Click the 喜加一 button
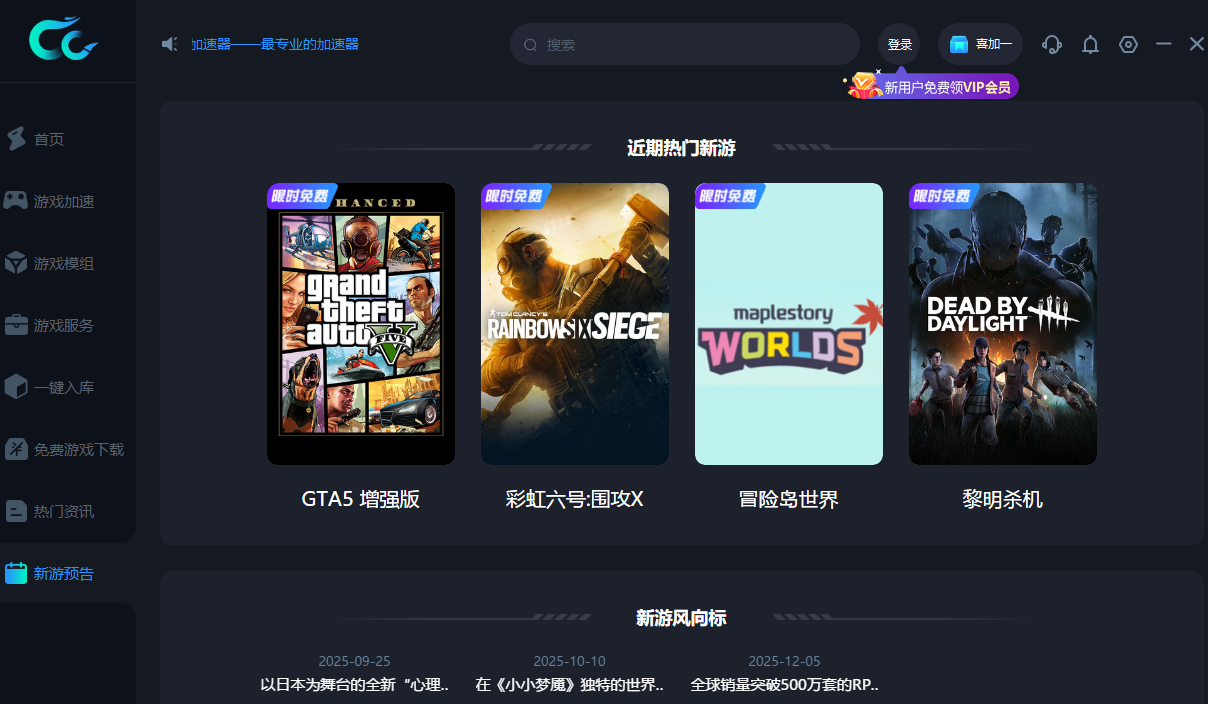Screen dimensions: 1208x704 pyautogui.click(x=980, y=45)
